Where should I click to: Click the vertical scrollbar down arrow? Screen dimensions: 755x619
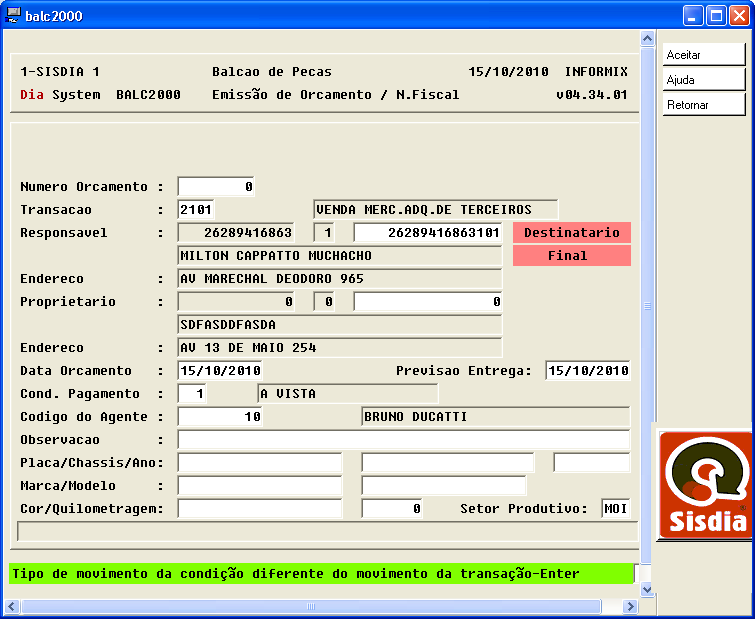[647, 589]
